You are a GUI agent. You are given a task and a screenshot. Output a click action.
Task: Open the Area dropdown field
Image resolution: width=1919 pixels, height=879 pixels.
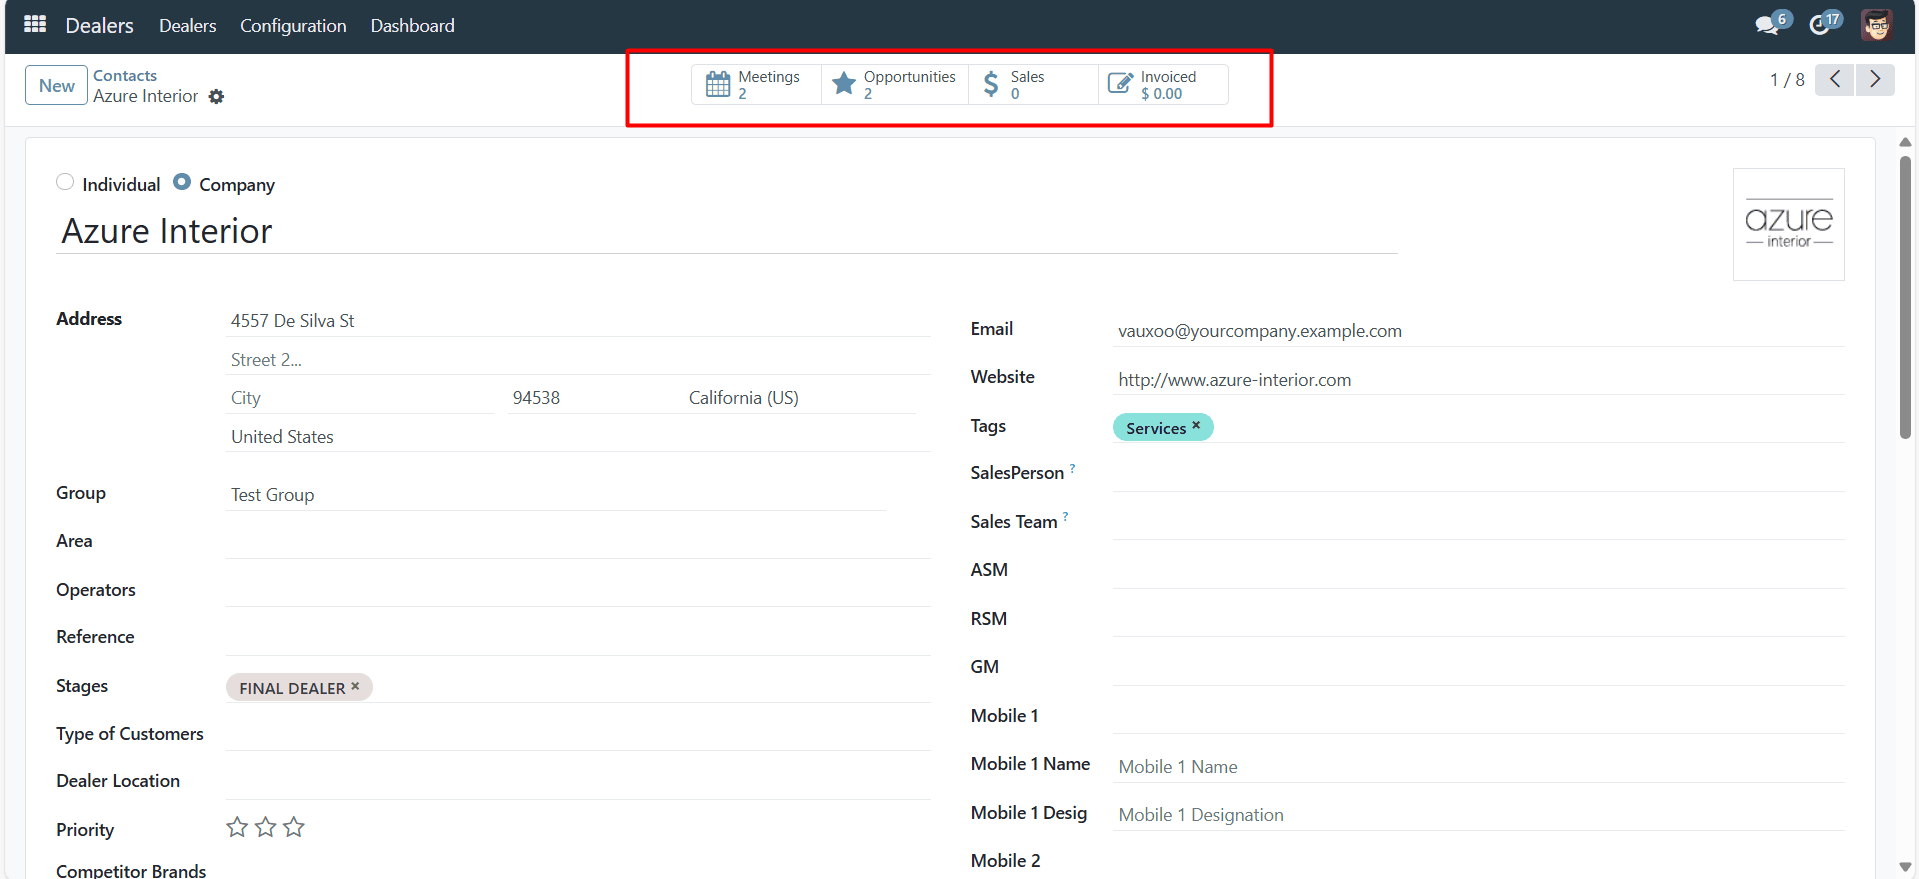[x=578, y=542]
